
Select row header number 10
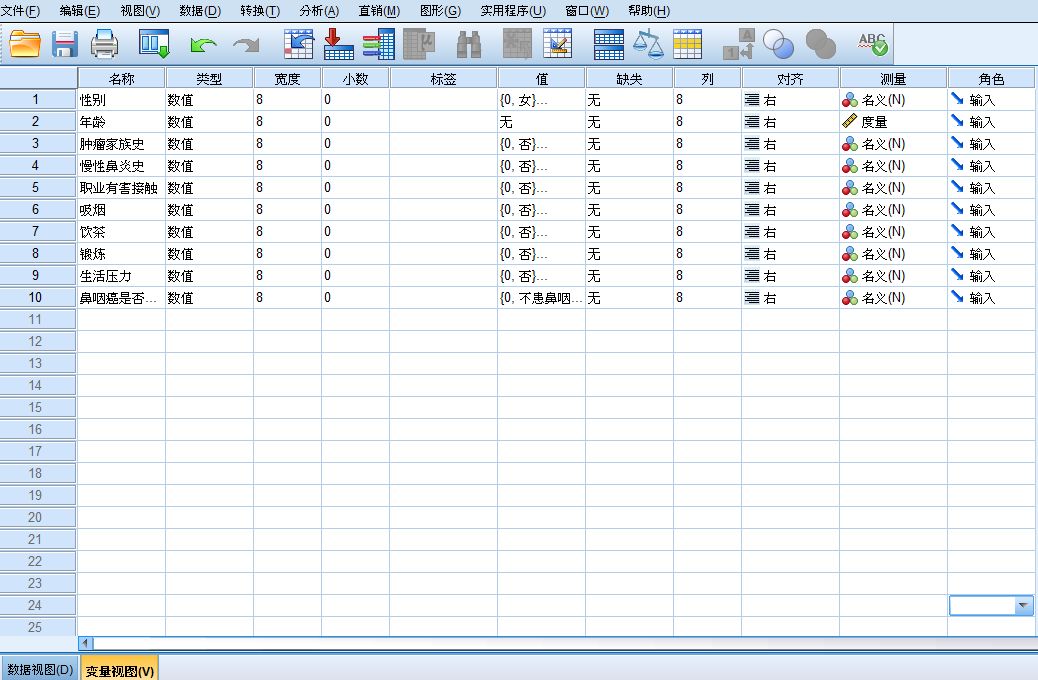38,297
